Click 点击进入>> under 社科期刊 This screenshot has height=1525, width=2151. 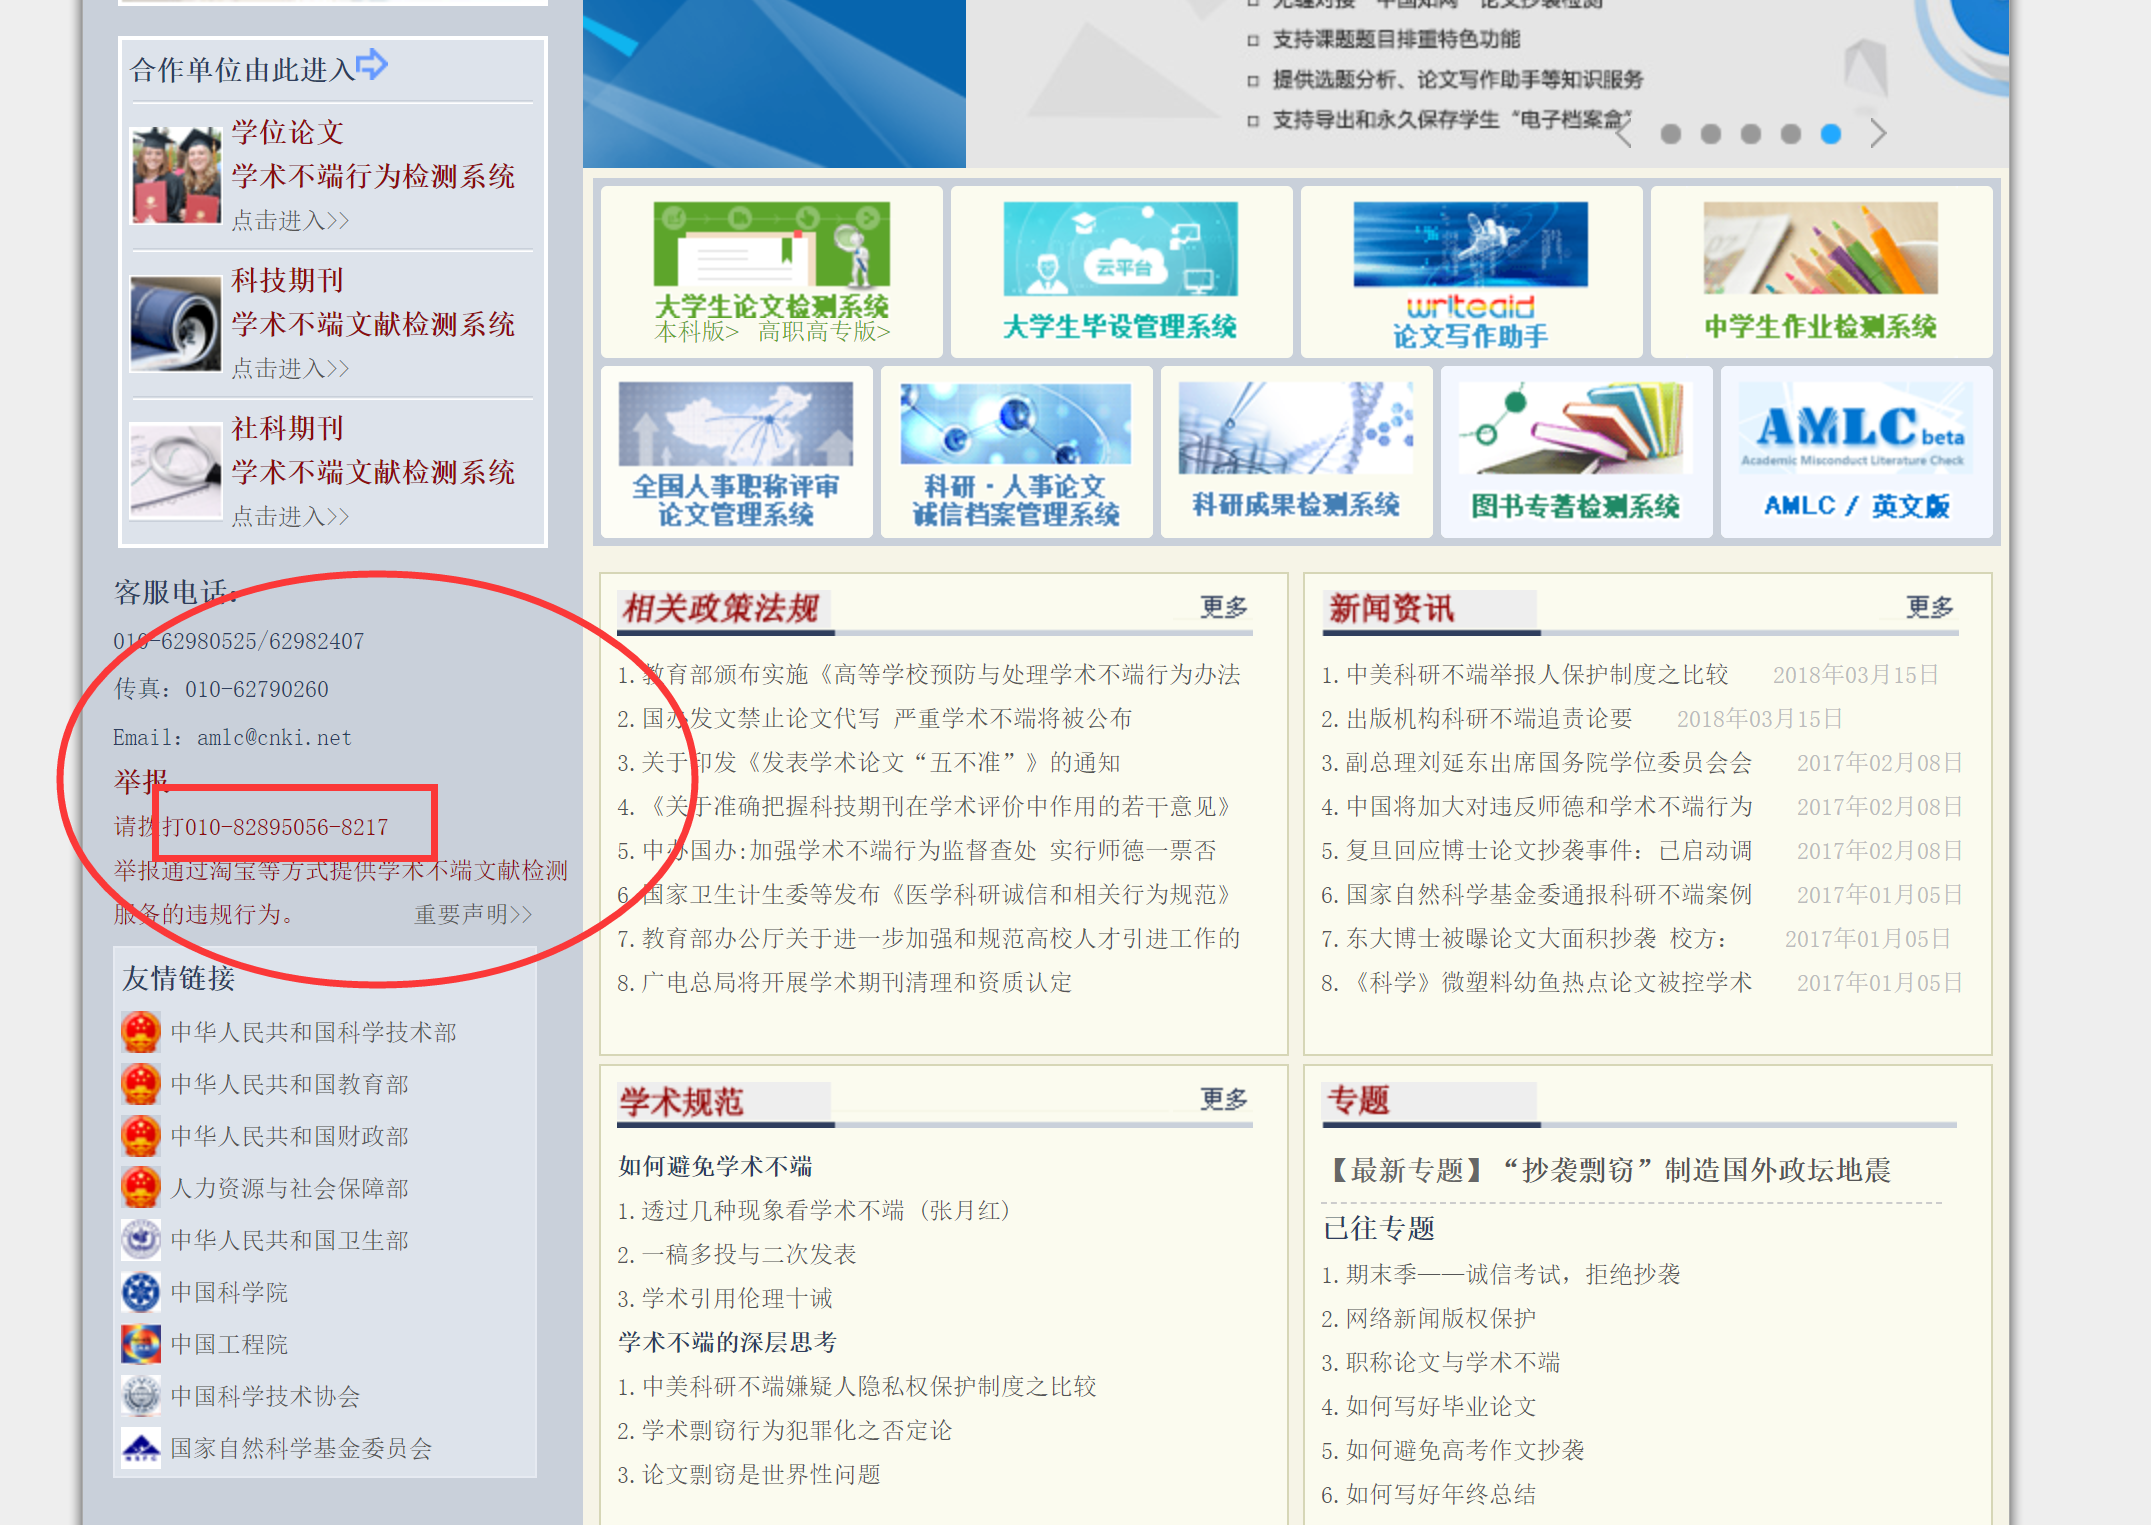tap(290, 517)
